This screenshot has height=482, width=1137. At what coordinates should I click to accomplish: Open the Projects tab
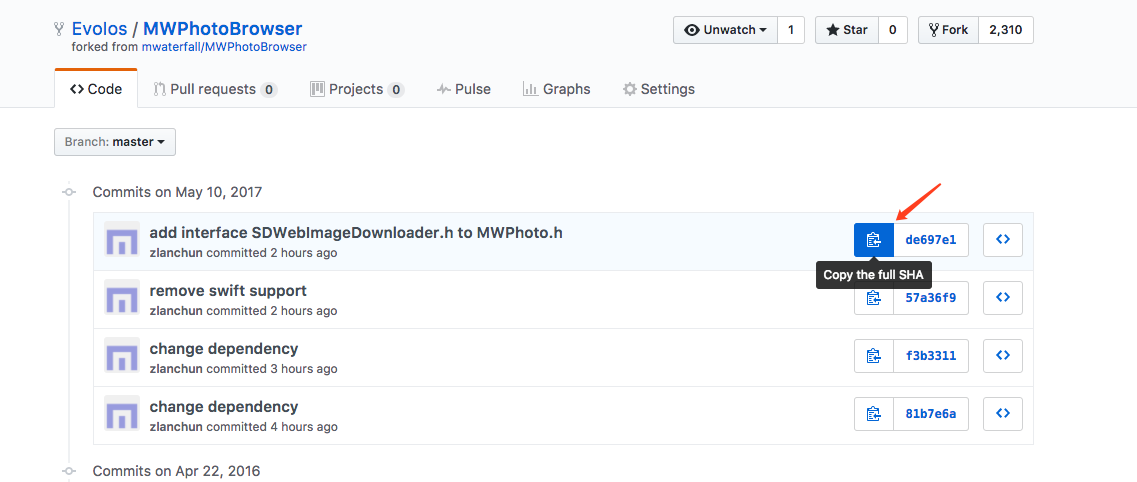[x=357, y=89]
